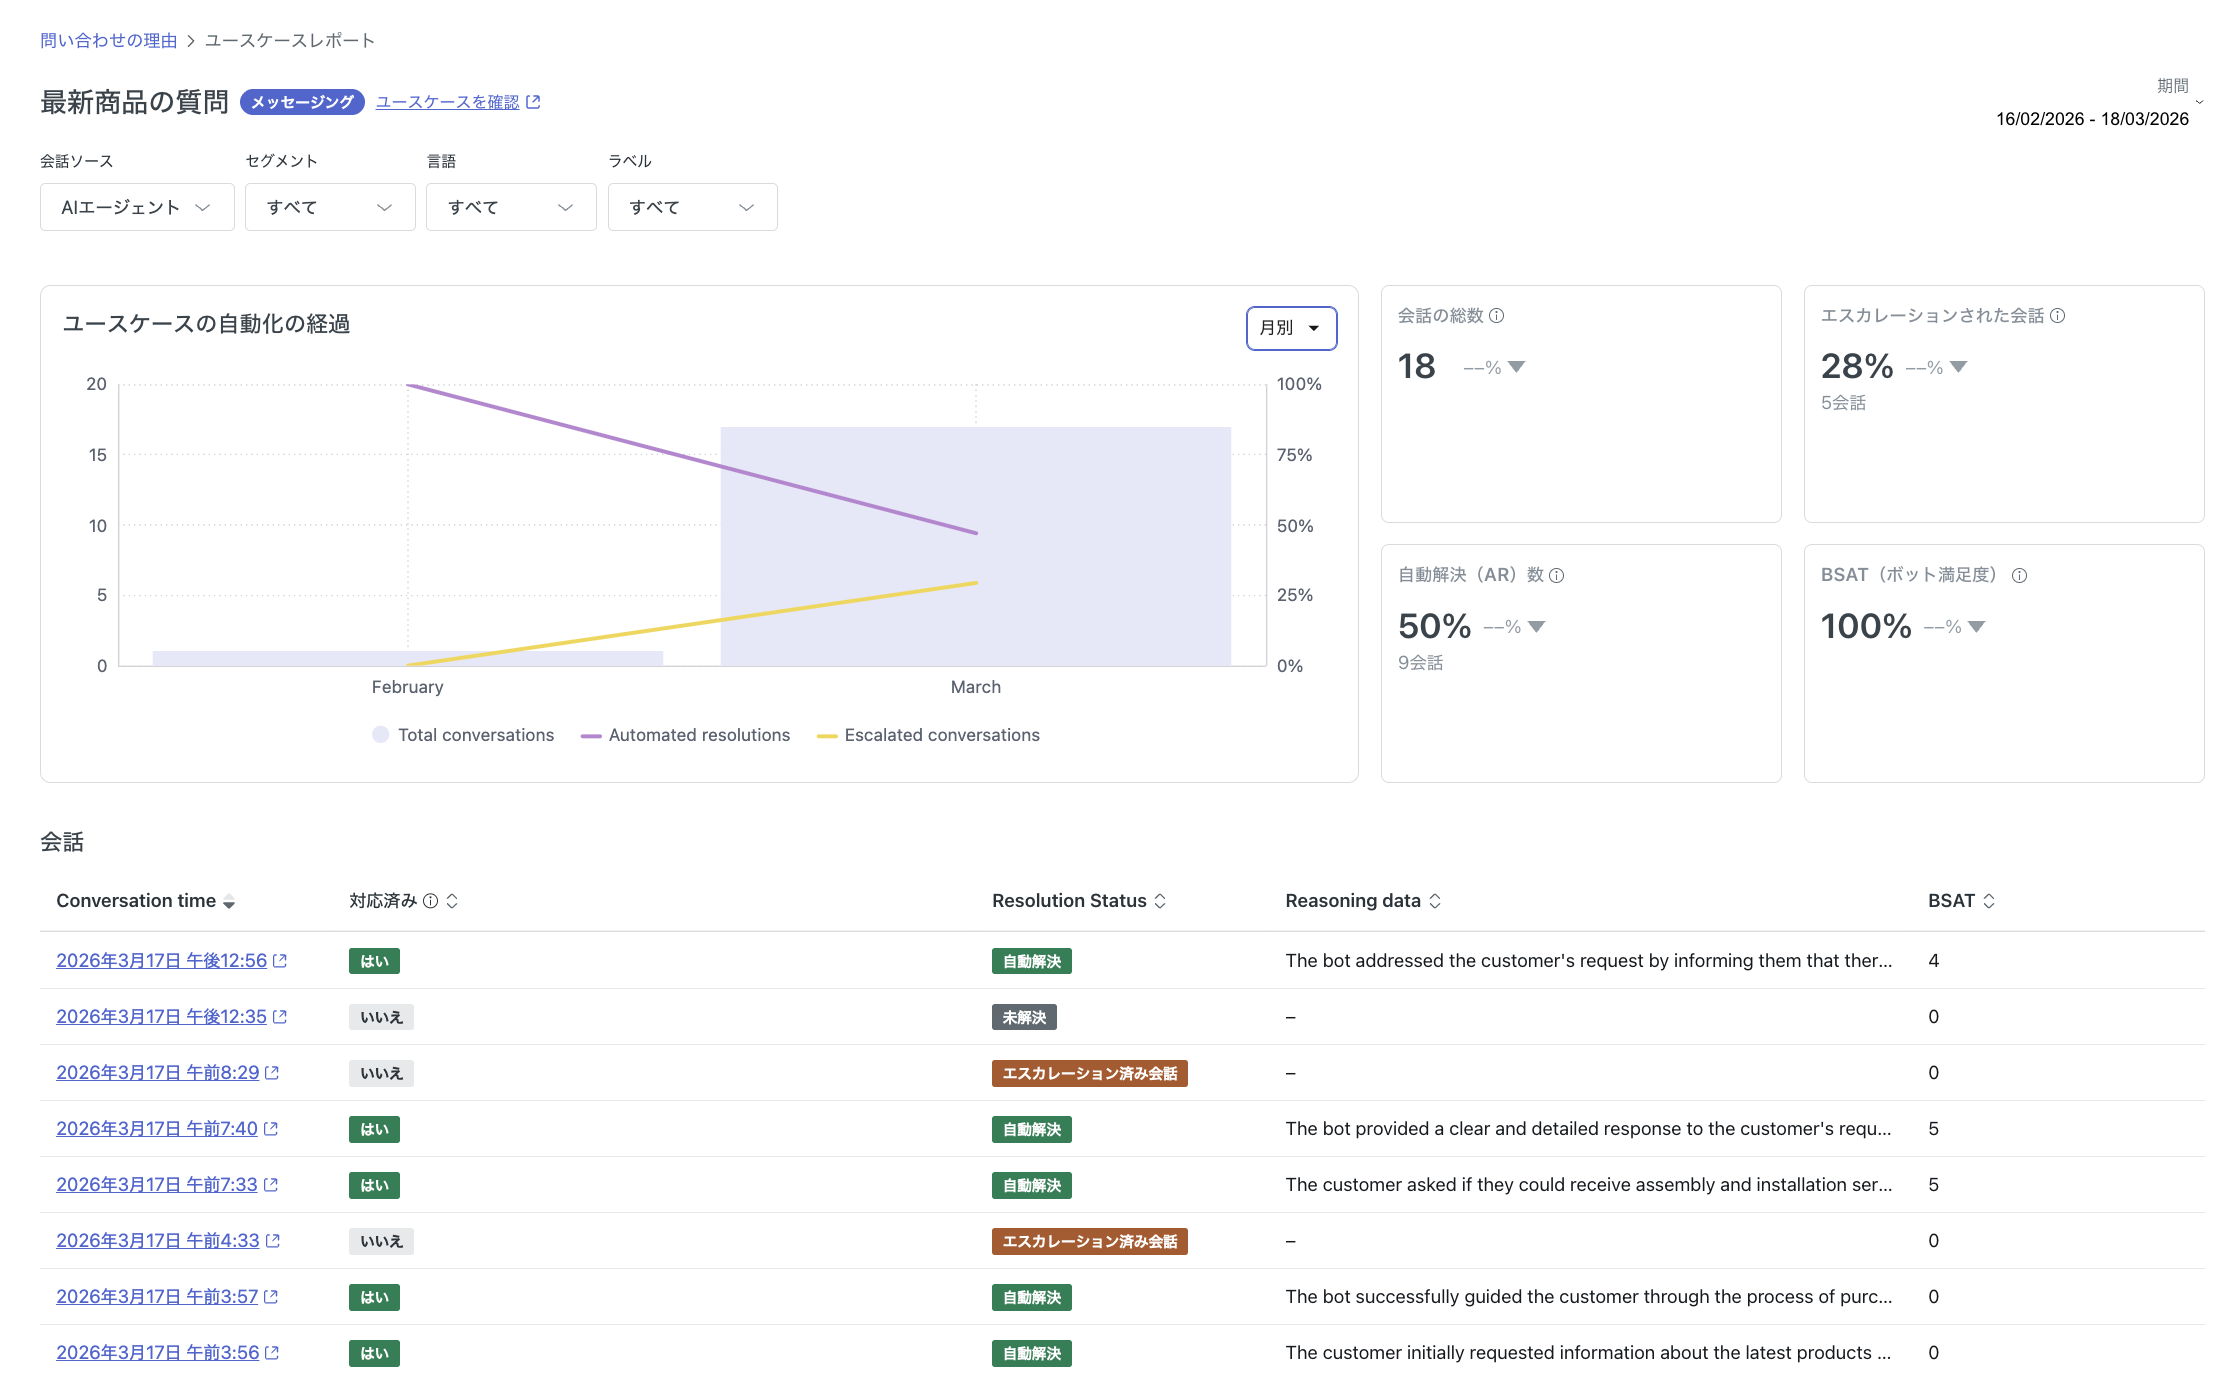Expand the 言語 filter dropdown

pos(511,207)
